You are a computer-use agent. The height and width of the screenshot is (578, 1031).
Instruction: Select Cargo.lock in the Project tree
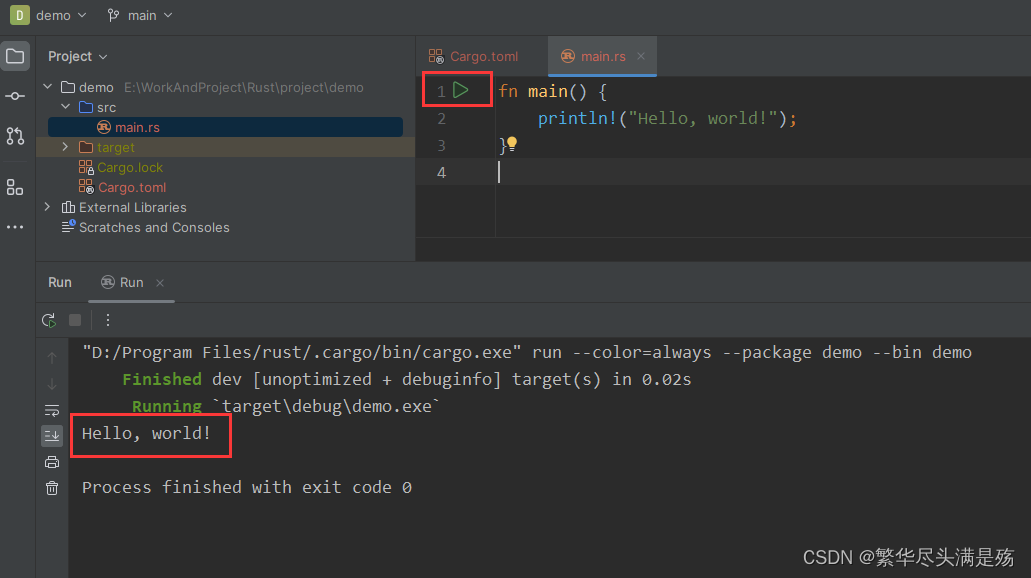[x=130, y=167]
